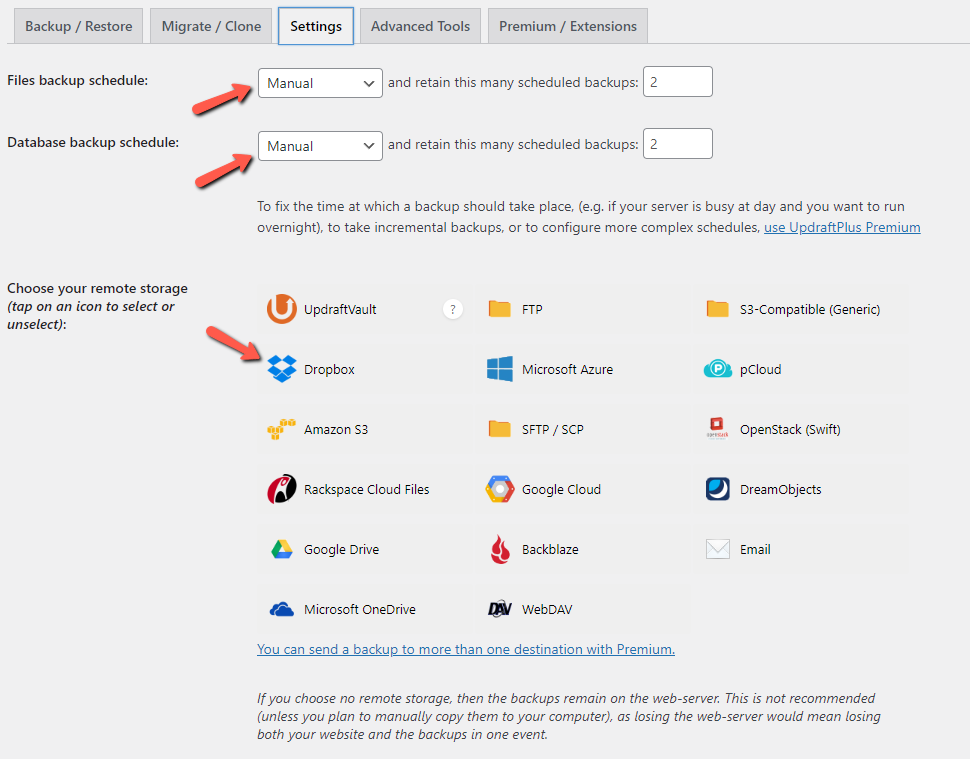Viewport: 970px width, 759px height.
Task: Select the pCloud icon
Action: (718, 369)
